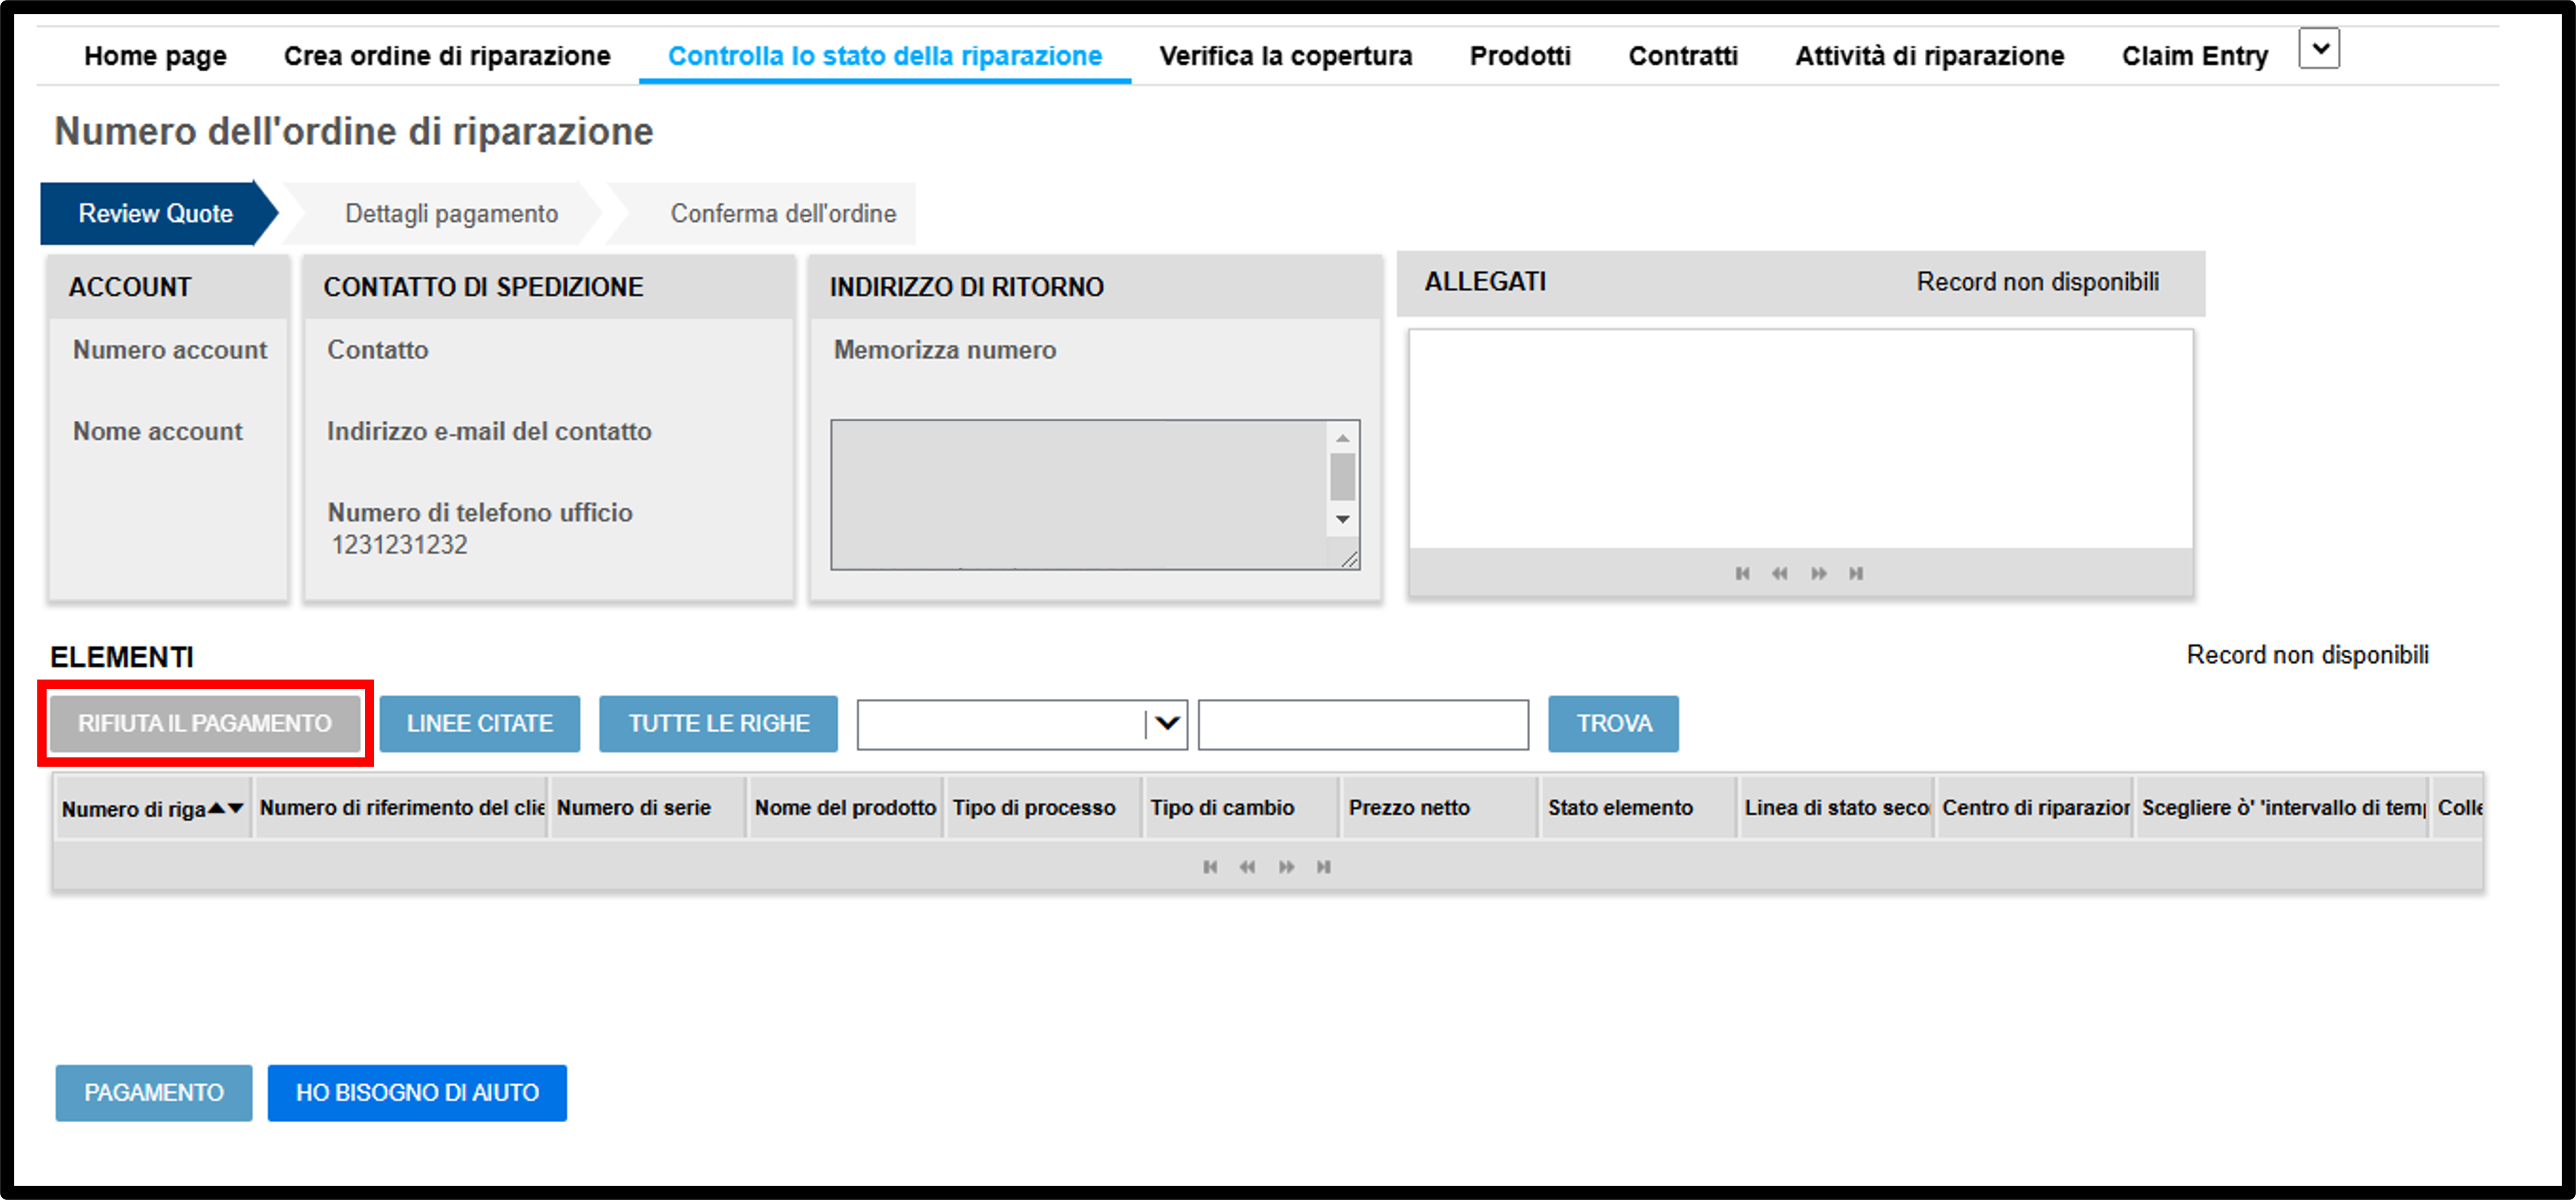The image size is (2576, 1200).
Task: Click Trova search button
Action: coord(1614,723)
